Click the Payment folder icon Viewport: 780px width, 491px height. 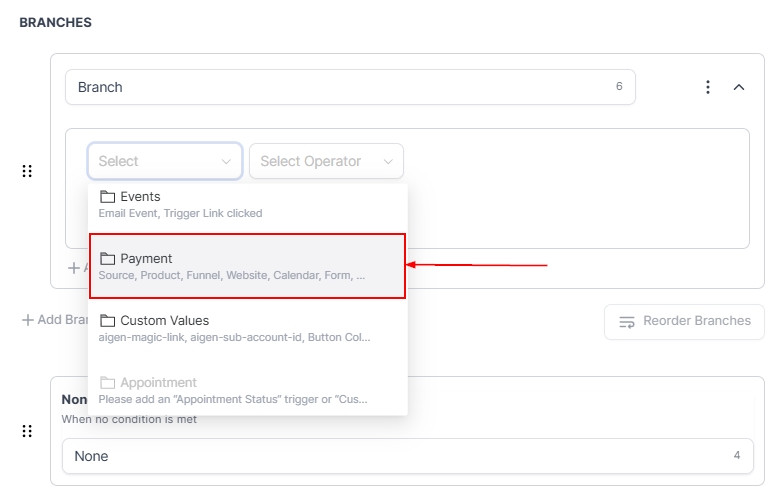(x=108, y=259)
